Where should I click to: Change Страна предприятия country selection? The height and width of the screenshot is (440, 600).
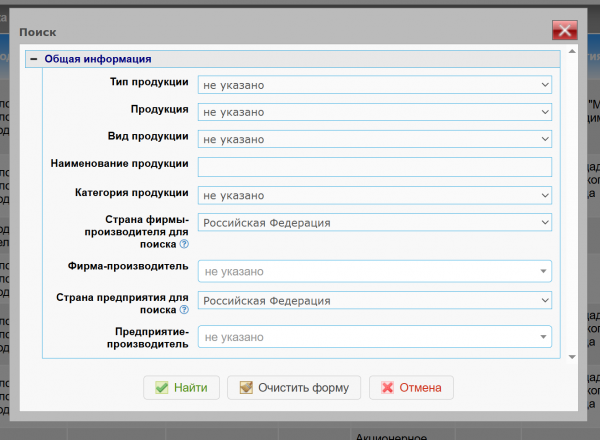tap(374, 300)
